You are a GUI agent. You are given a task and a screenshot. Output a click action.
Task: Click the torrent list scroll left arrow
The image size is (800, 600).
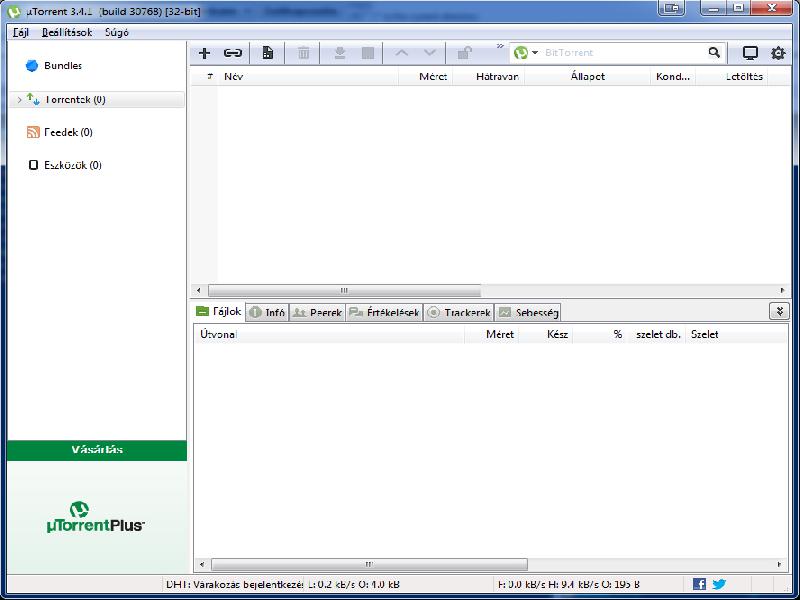(x=199, y=290)
